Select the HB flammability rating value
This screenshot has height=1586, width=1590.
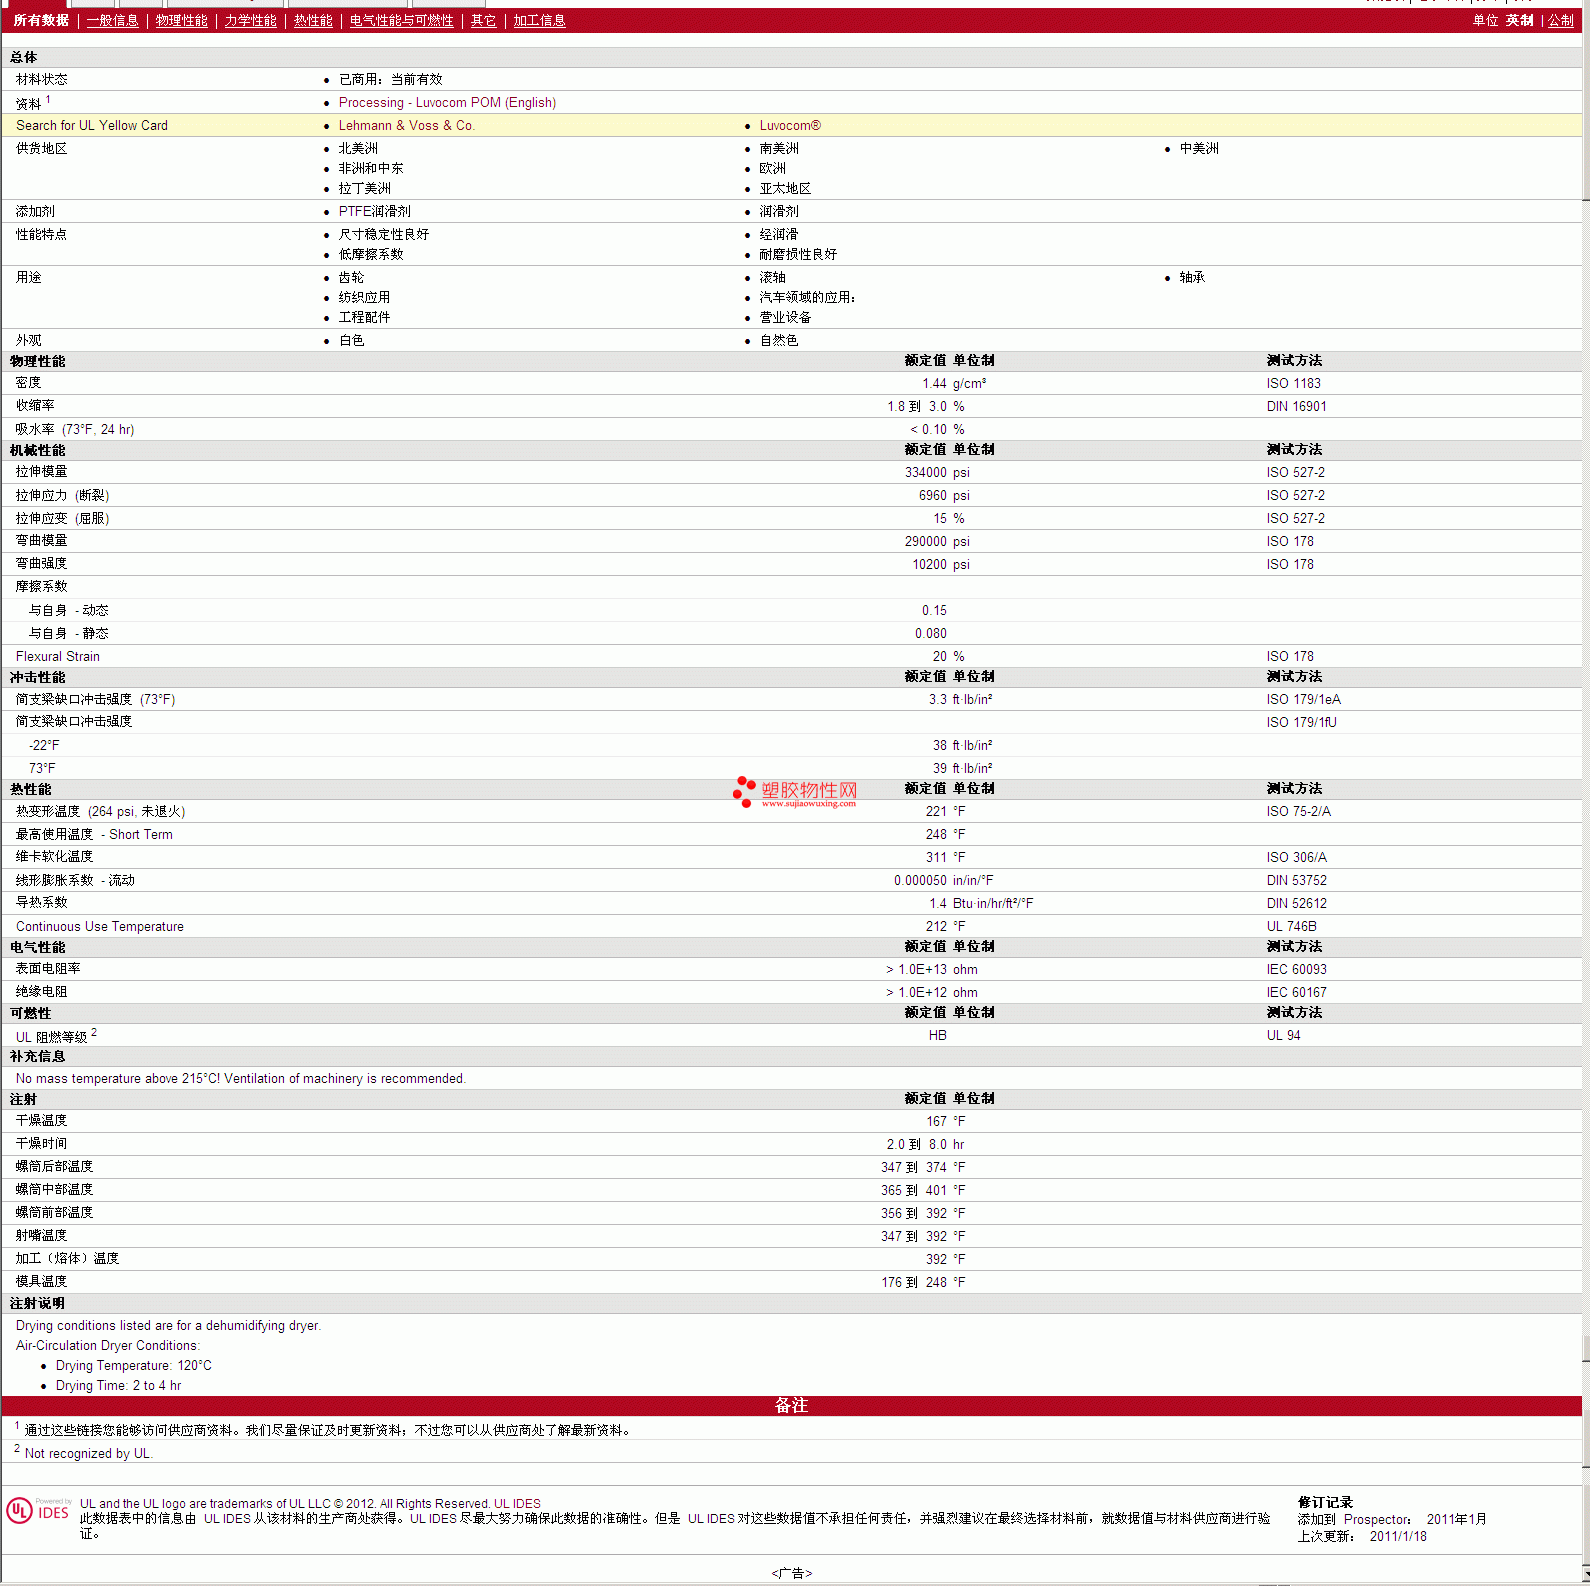click(937, 1036)
